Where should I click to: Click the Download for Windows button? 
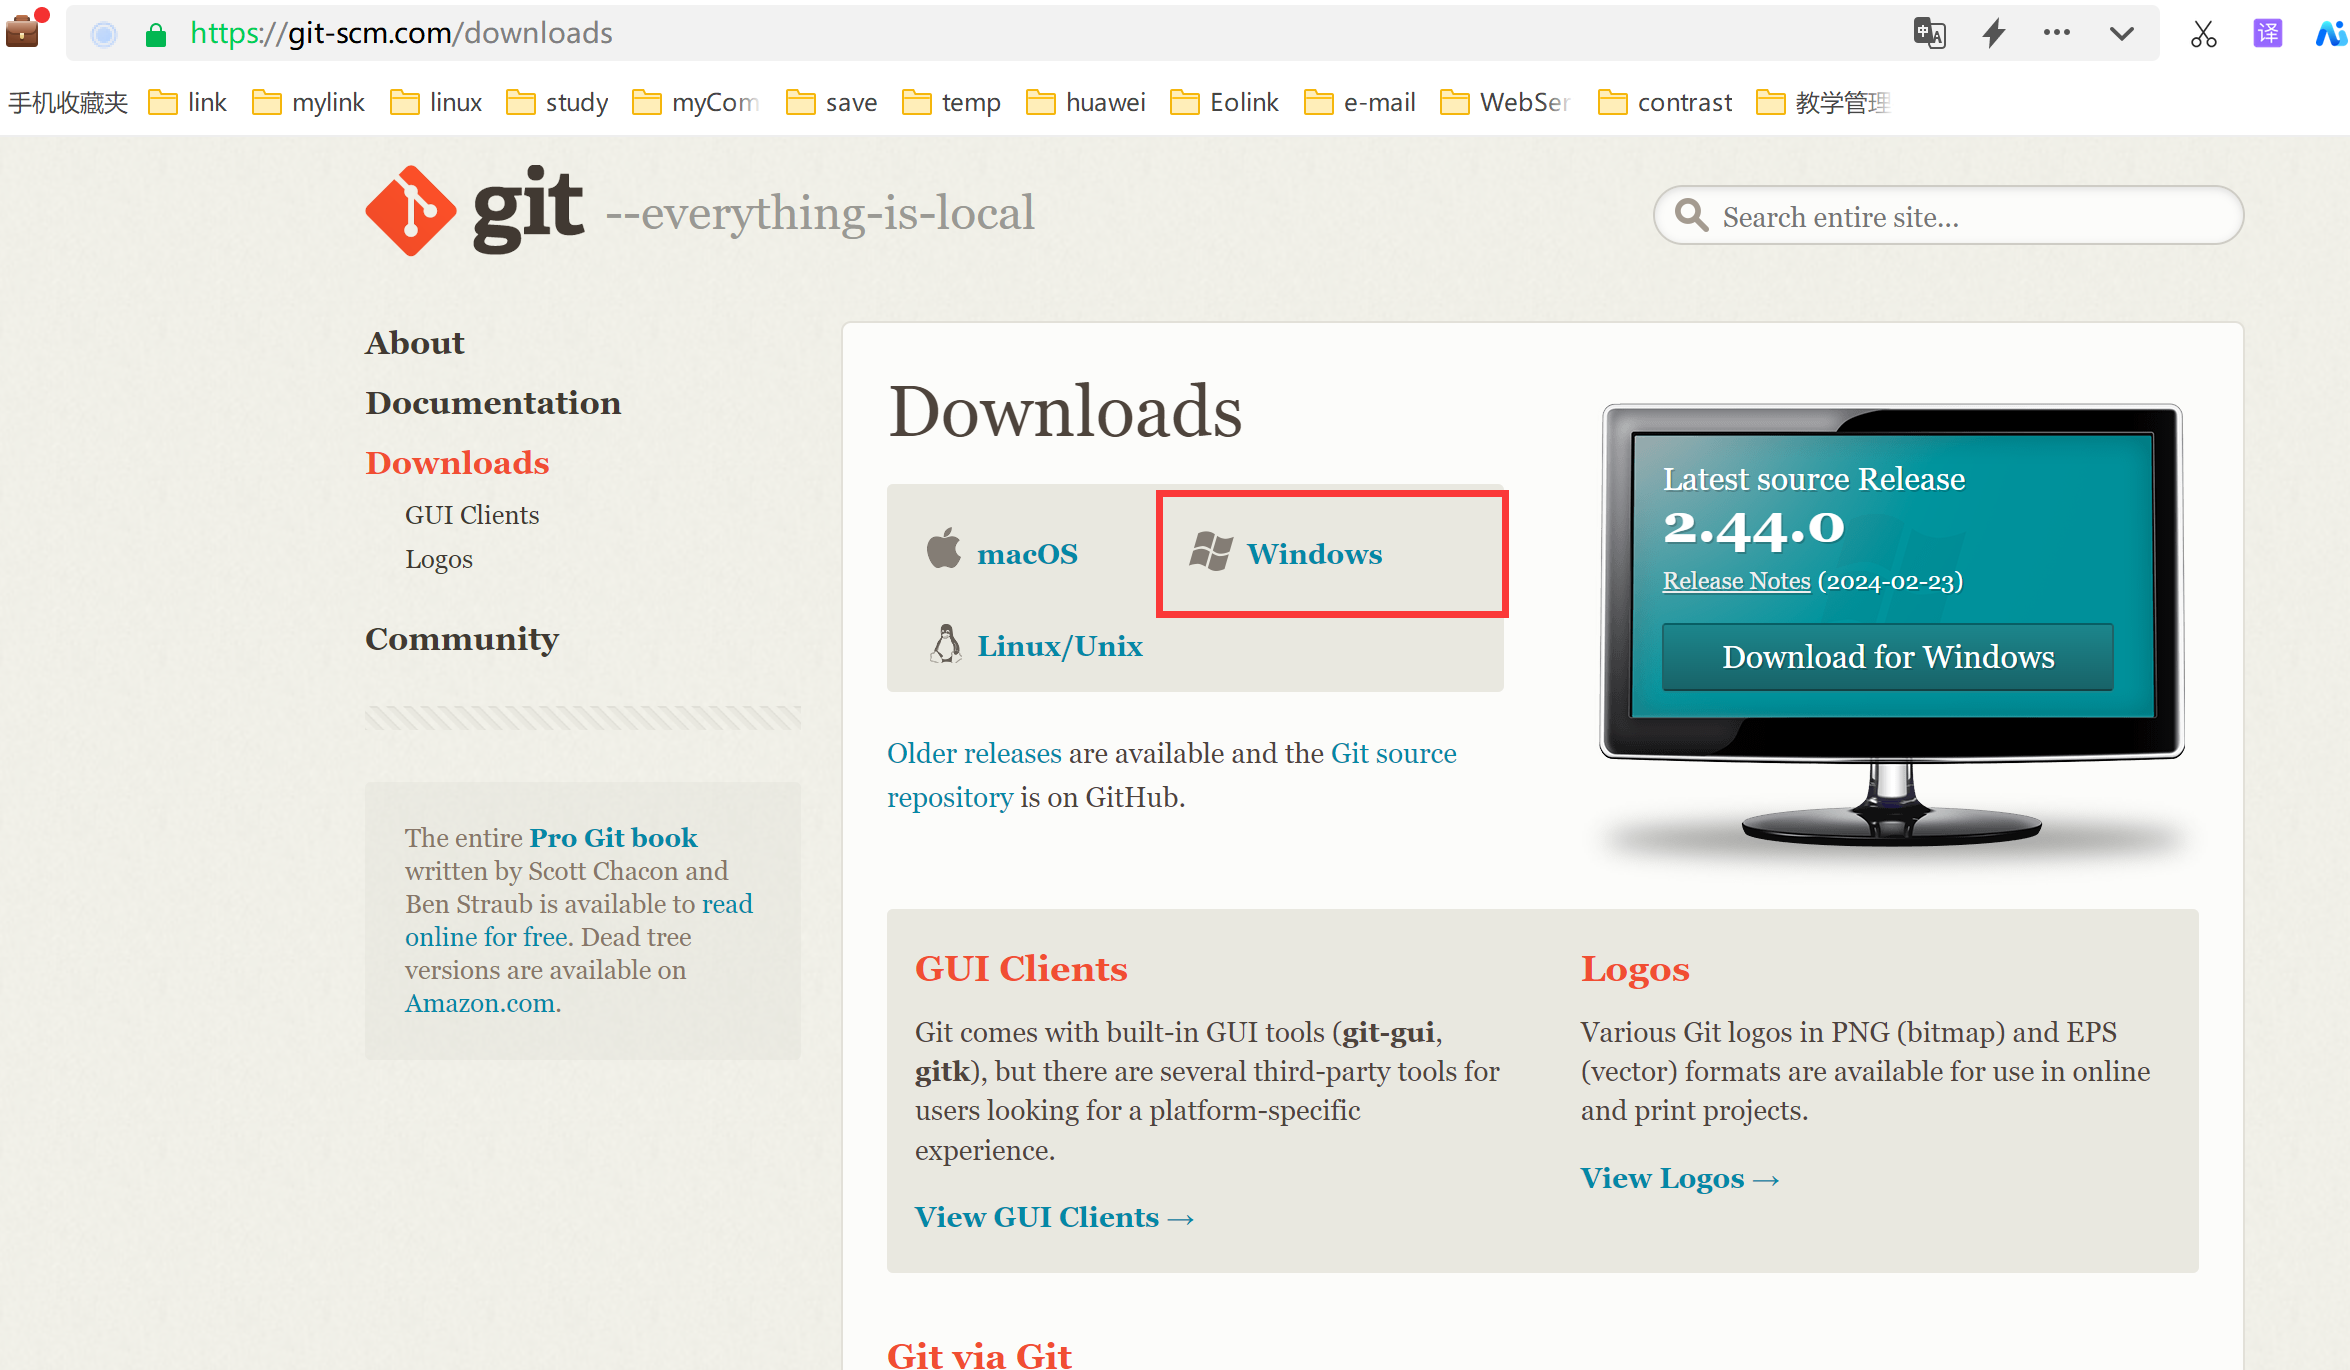pyautogui.click(x=1887, y=656)
